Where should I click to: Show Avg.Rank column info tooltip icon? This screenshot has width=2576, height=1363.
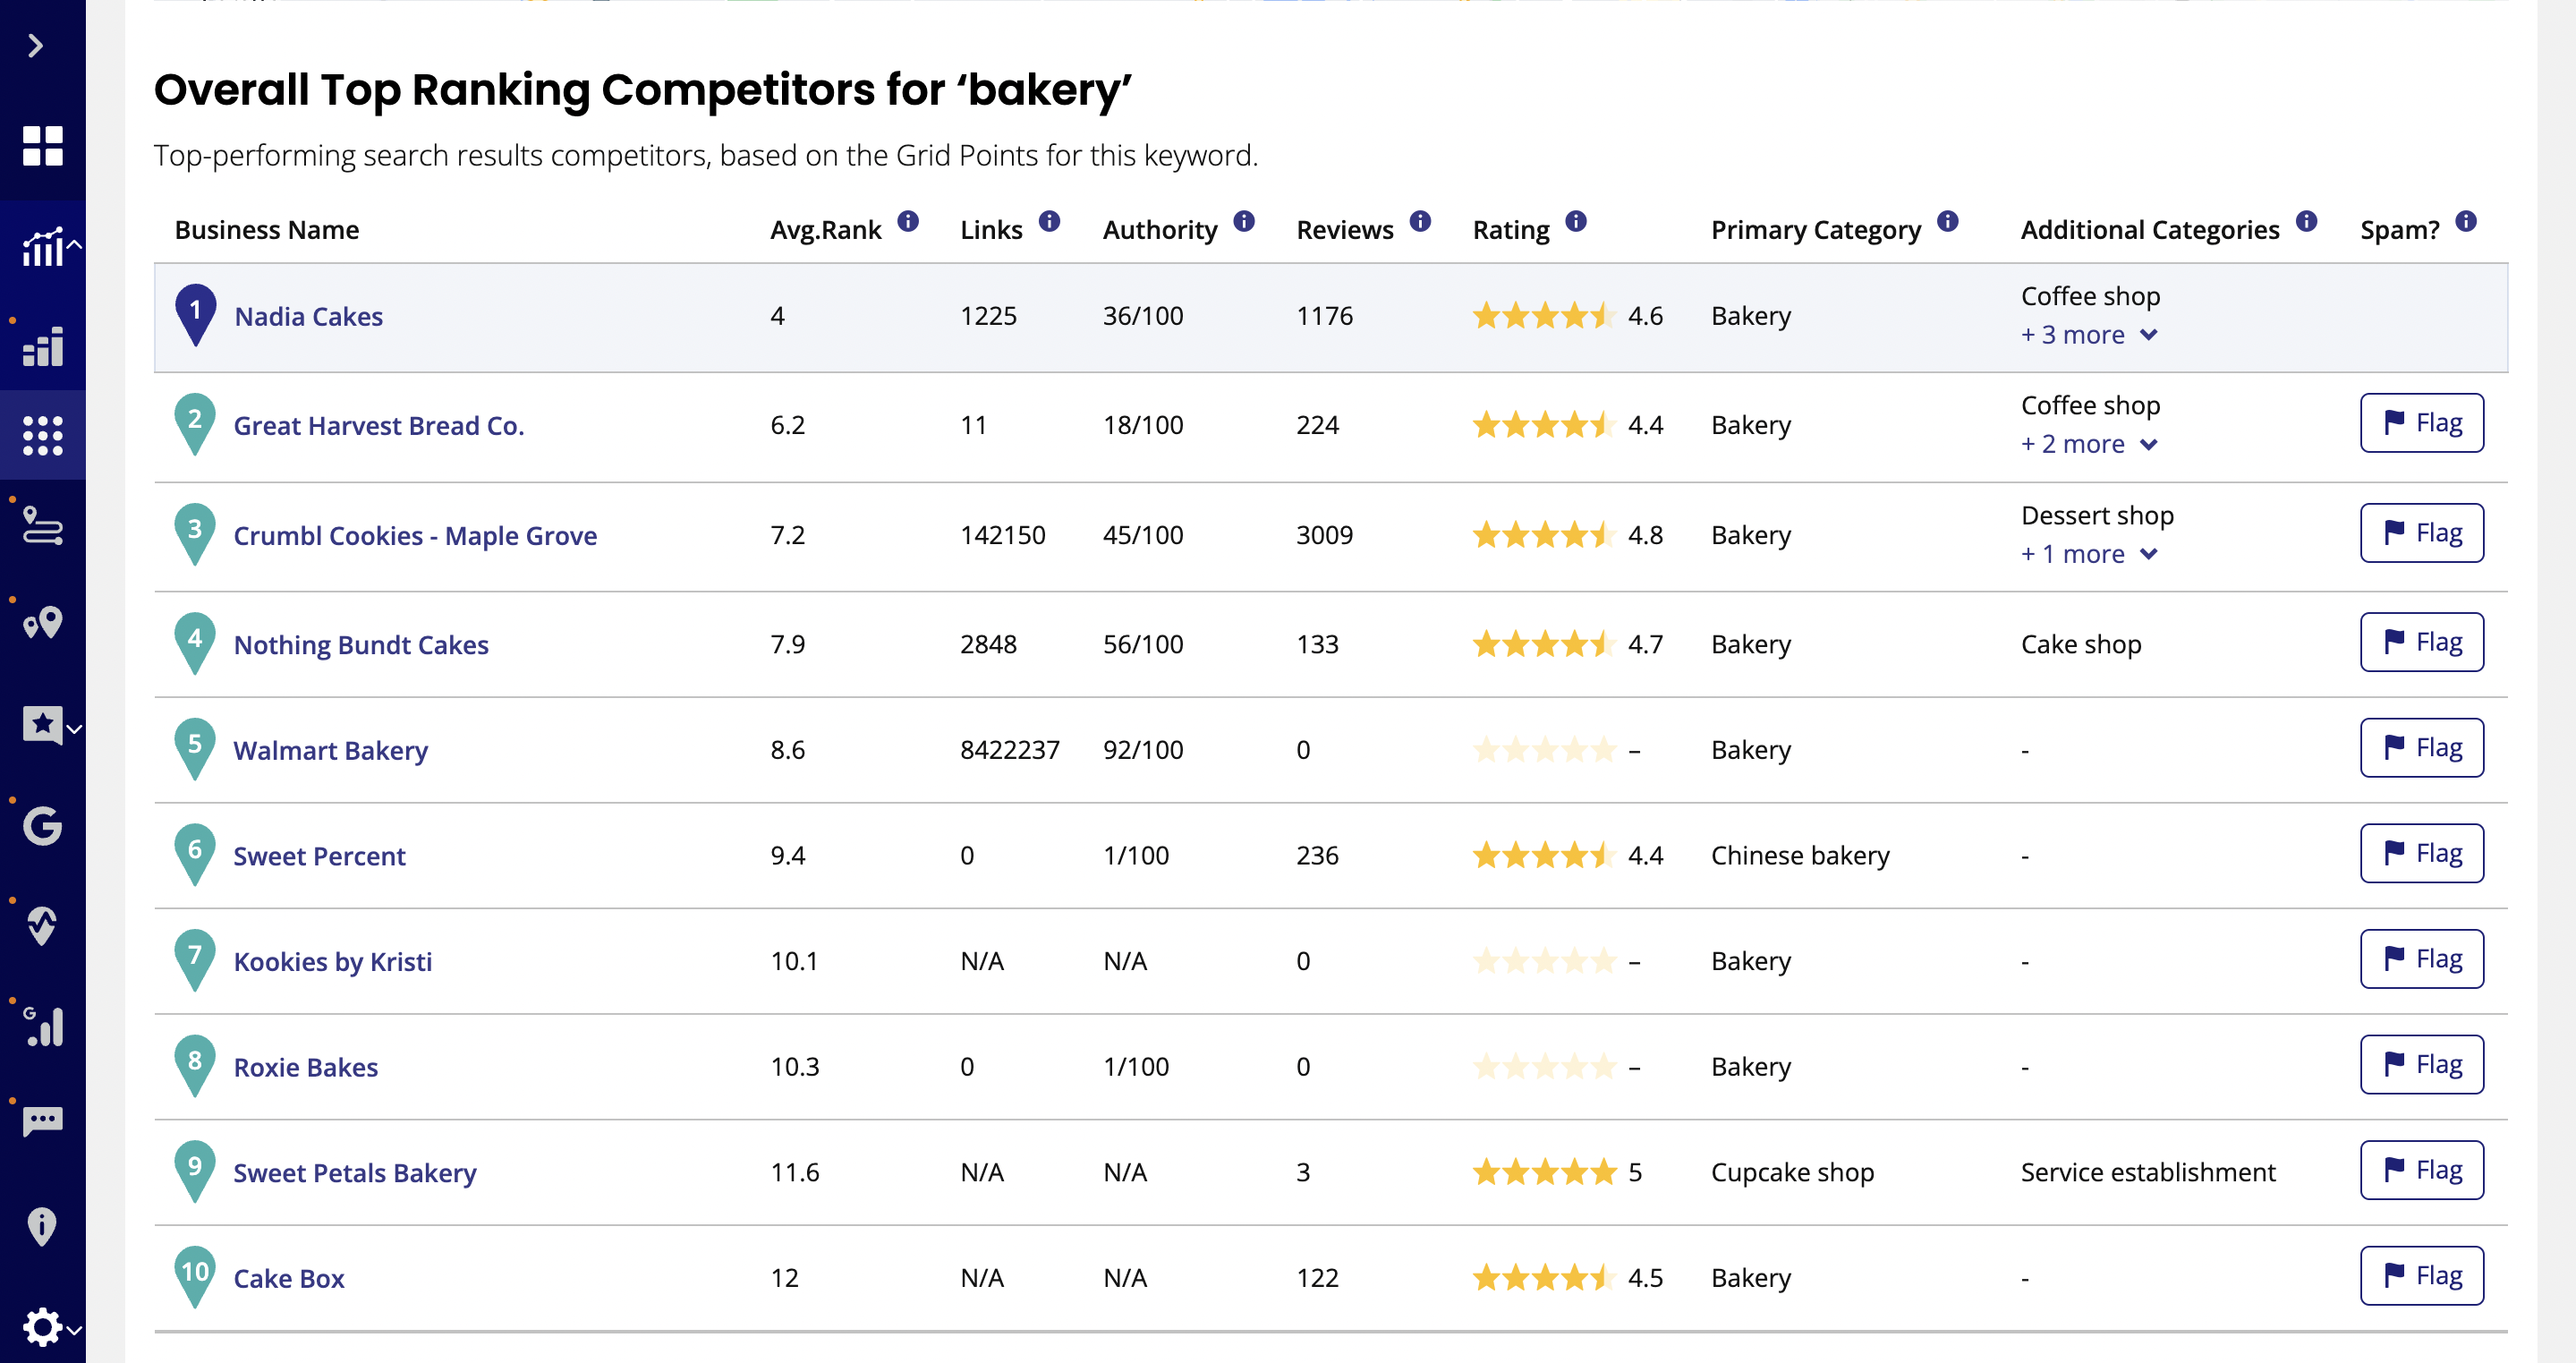click(x=908, y=222)
